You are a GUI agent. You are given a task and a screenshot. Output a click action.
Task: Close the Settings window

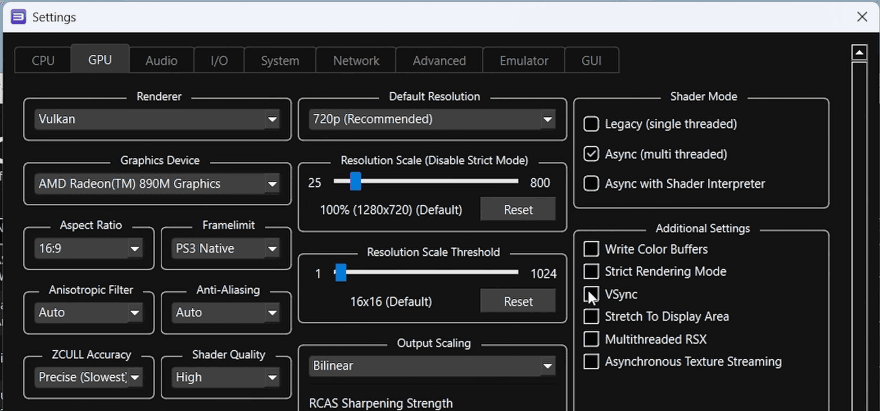click(862, 17)
